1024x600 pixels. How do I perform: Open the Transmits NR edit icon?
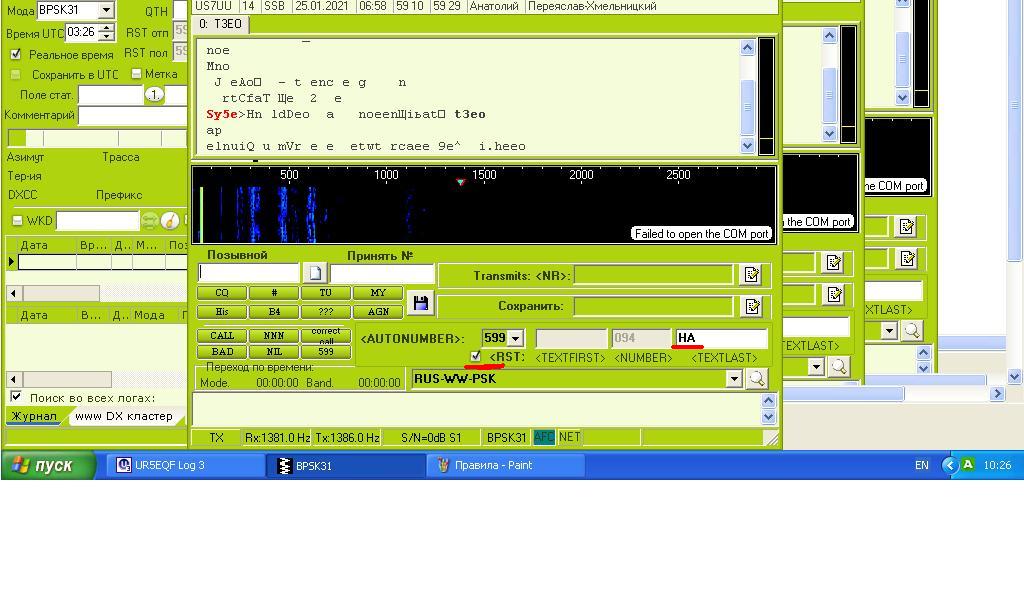coord(752,275)
